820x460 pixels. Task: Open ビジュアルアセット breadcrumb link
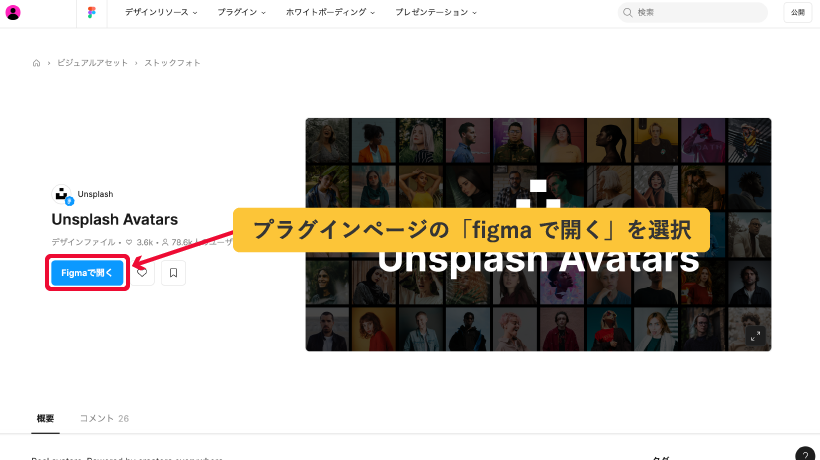[x=92, y=63]
